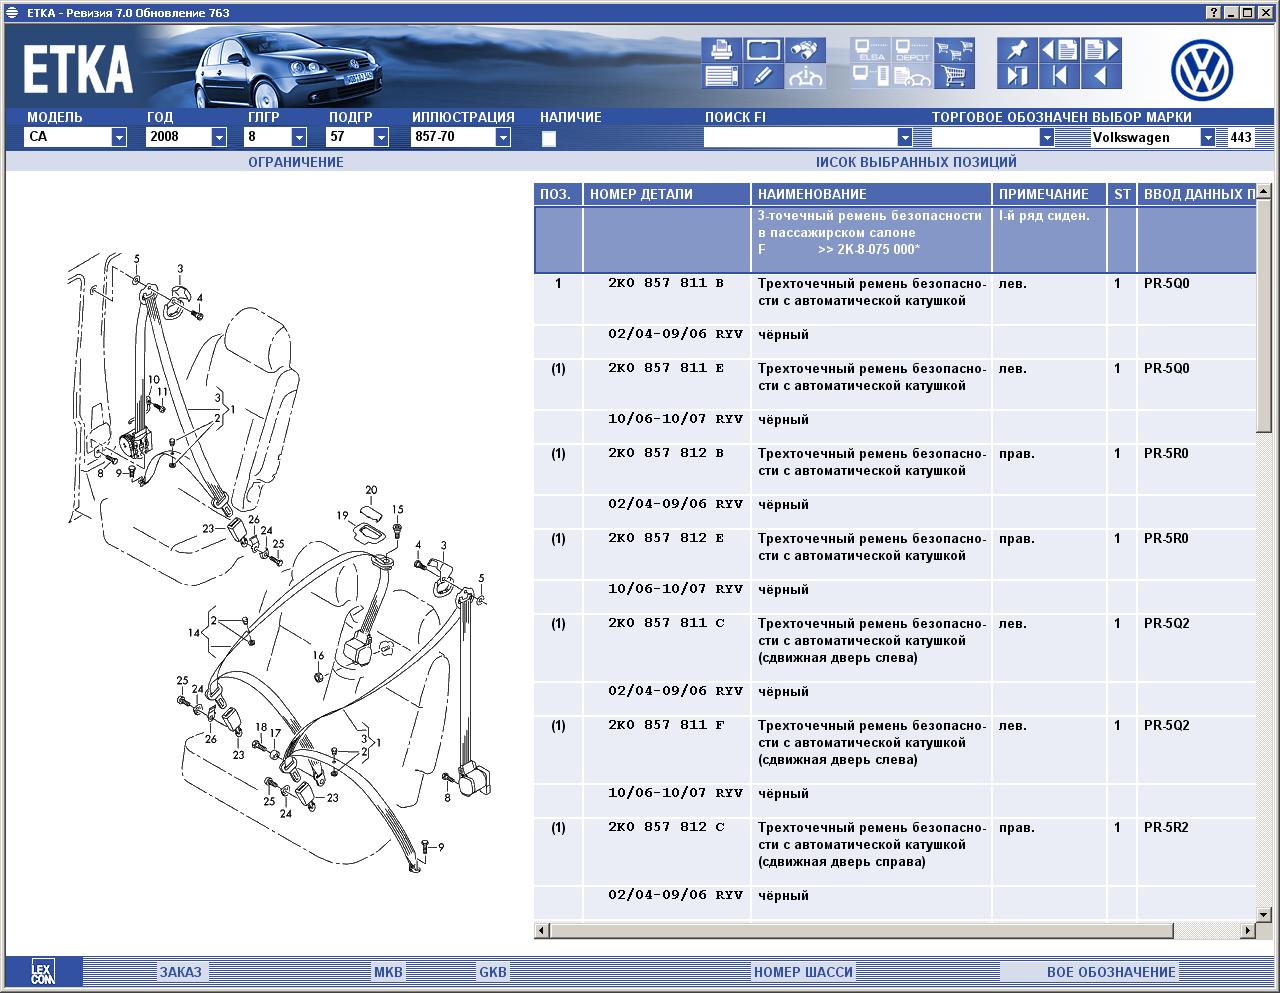The image size is (1280, 993).
Task: Click the Наименование column header
Action: pyautogui.click(x=871, y=194)
